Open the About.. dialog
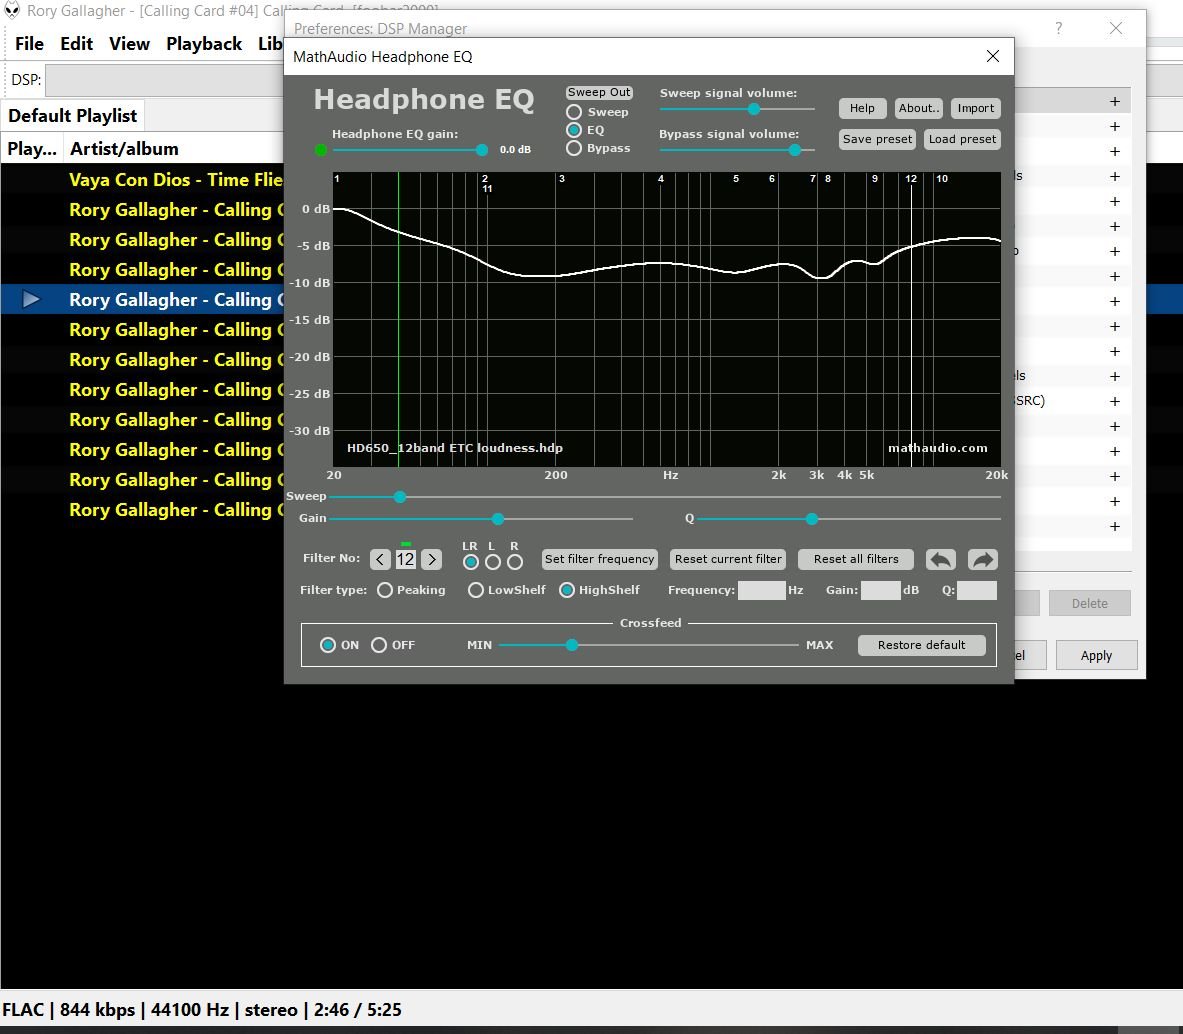Viewport: 1183px width, 1034px height. tap(919, 109)
